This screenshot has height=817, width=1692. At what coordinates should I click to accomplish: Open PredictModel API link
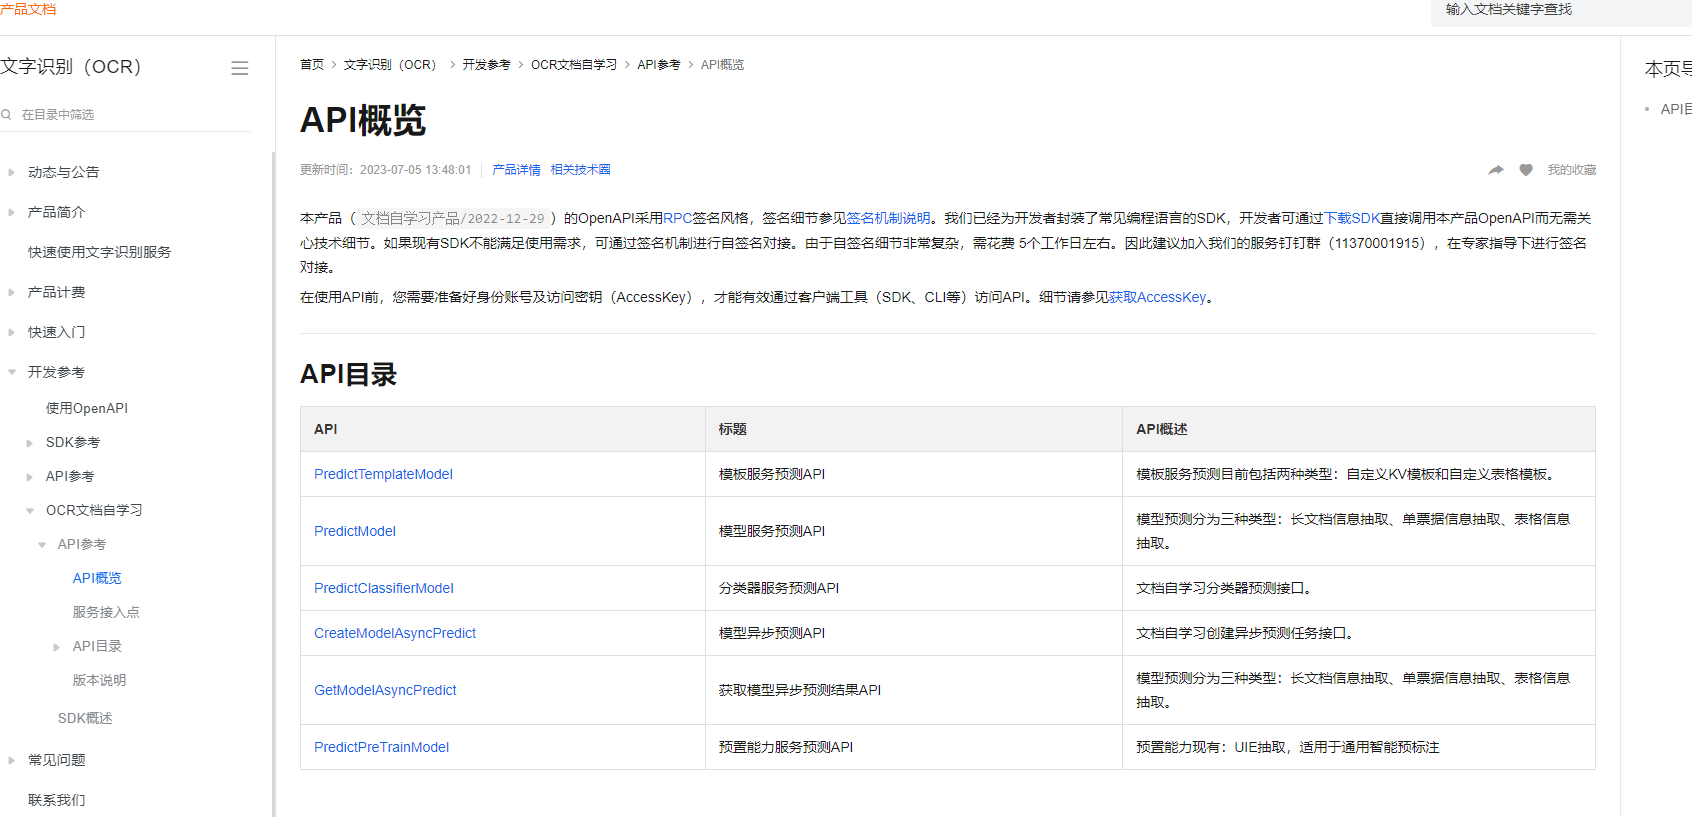[x=355, y=531]
